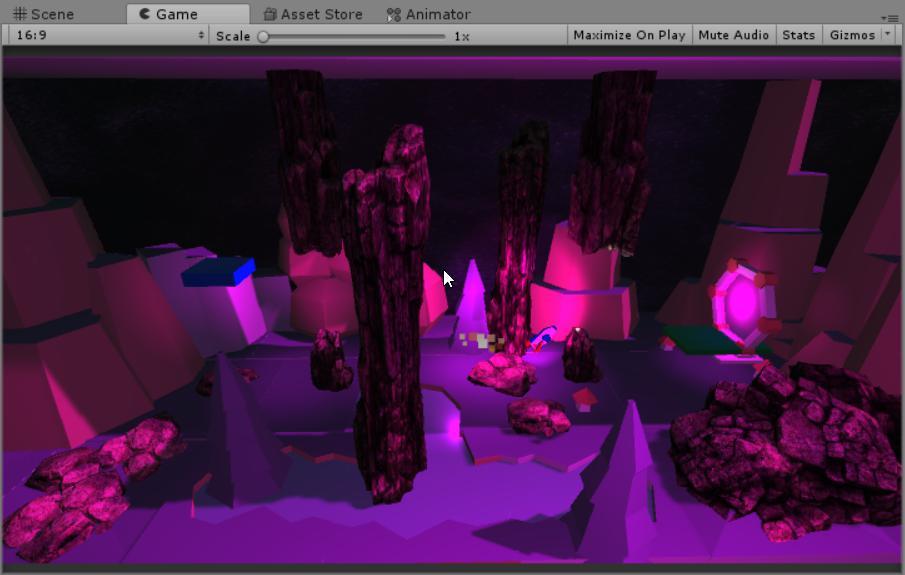Click the Asset Store bag icon
This screenshot has width=905, height=575.
(270, 14)
